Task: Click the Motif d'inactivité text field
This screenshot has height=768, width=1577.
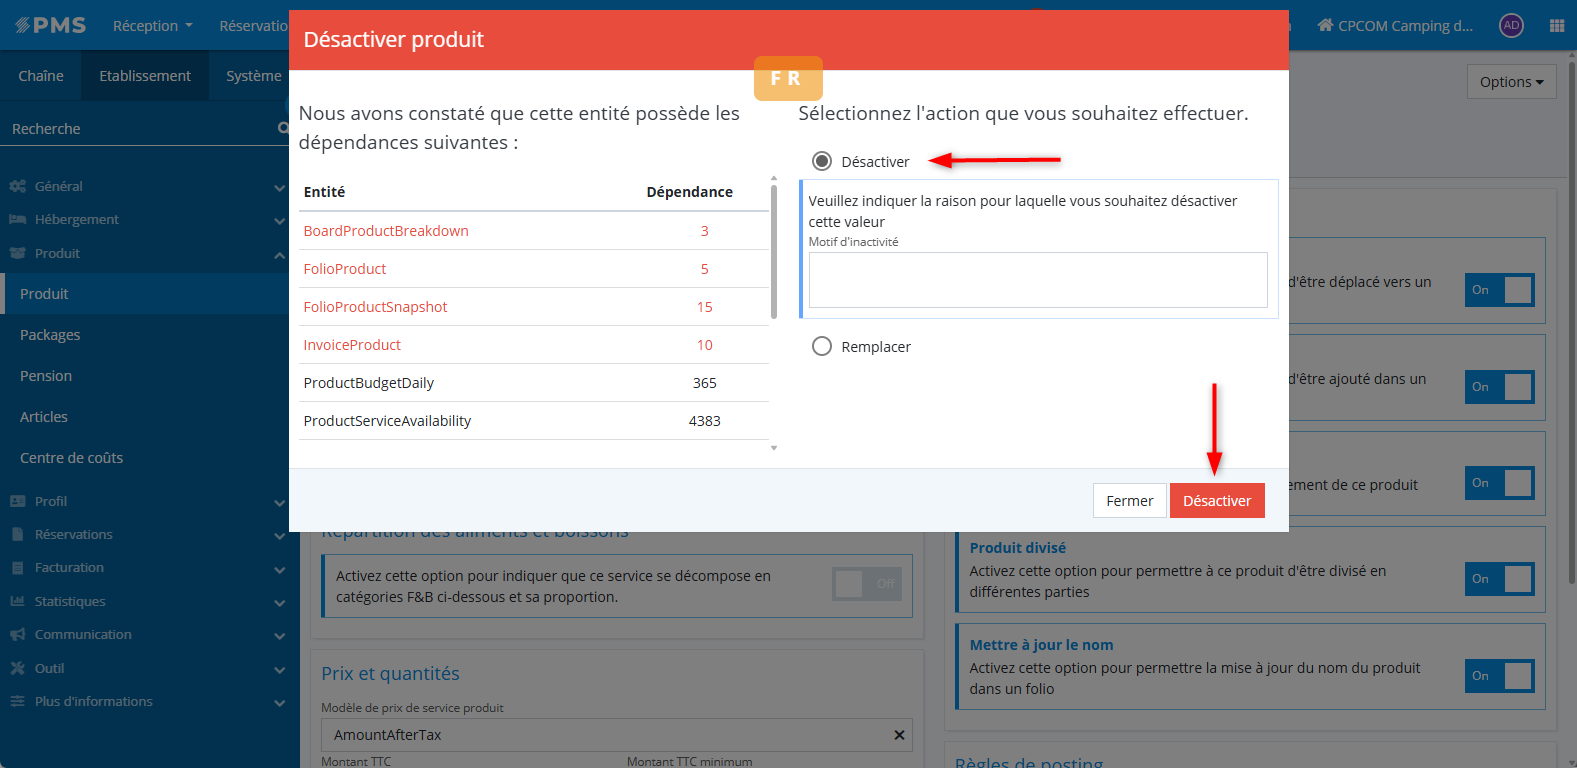Action: click(x=1037, y=280)
